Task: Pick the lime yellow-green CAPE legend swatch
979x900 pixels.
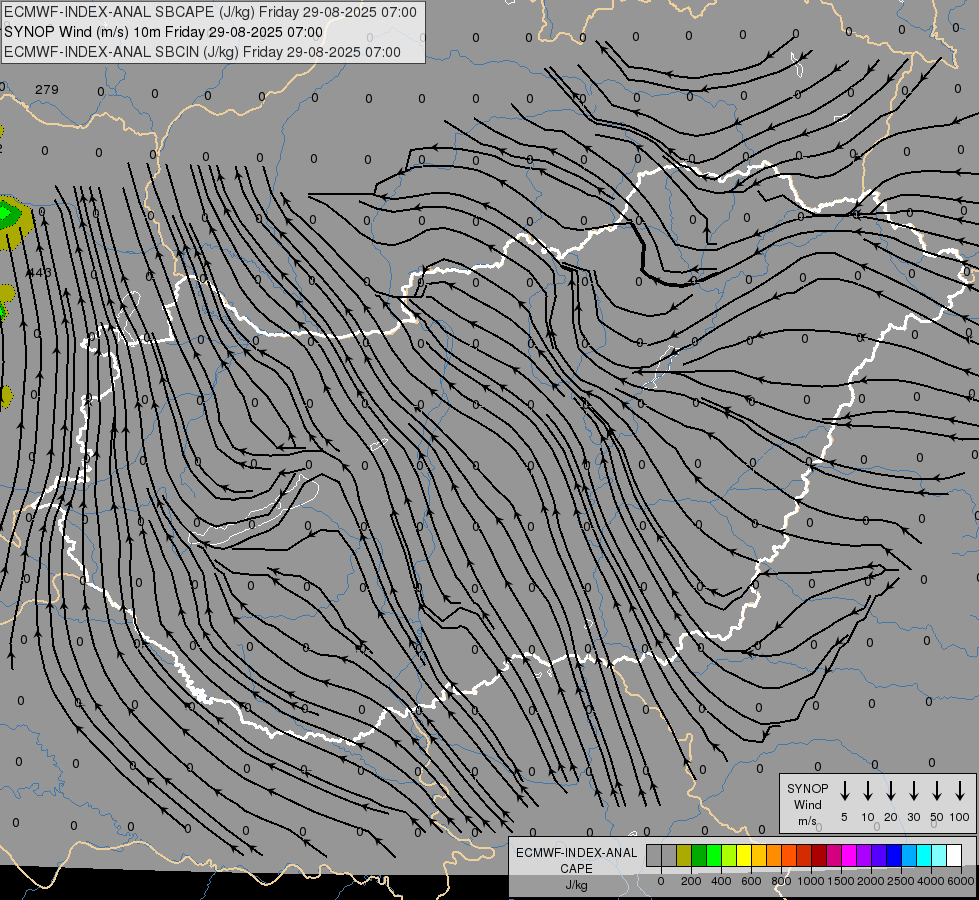Action: (x=729, y=855)
